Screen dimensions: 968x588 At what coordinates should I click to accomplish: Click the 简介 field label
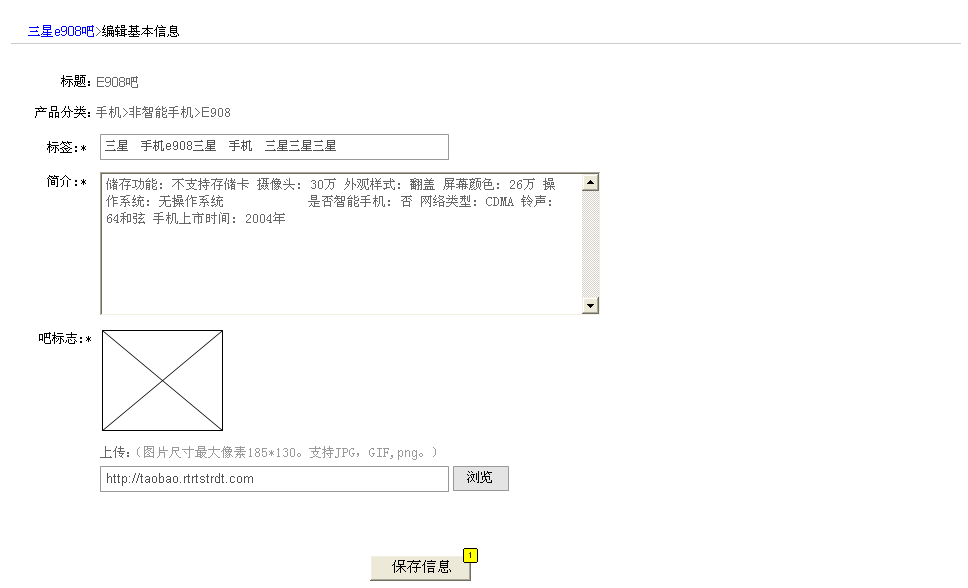(x=67, y=182)
